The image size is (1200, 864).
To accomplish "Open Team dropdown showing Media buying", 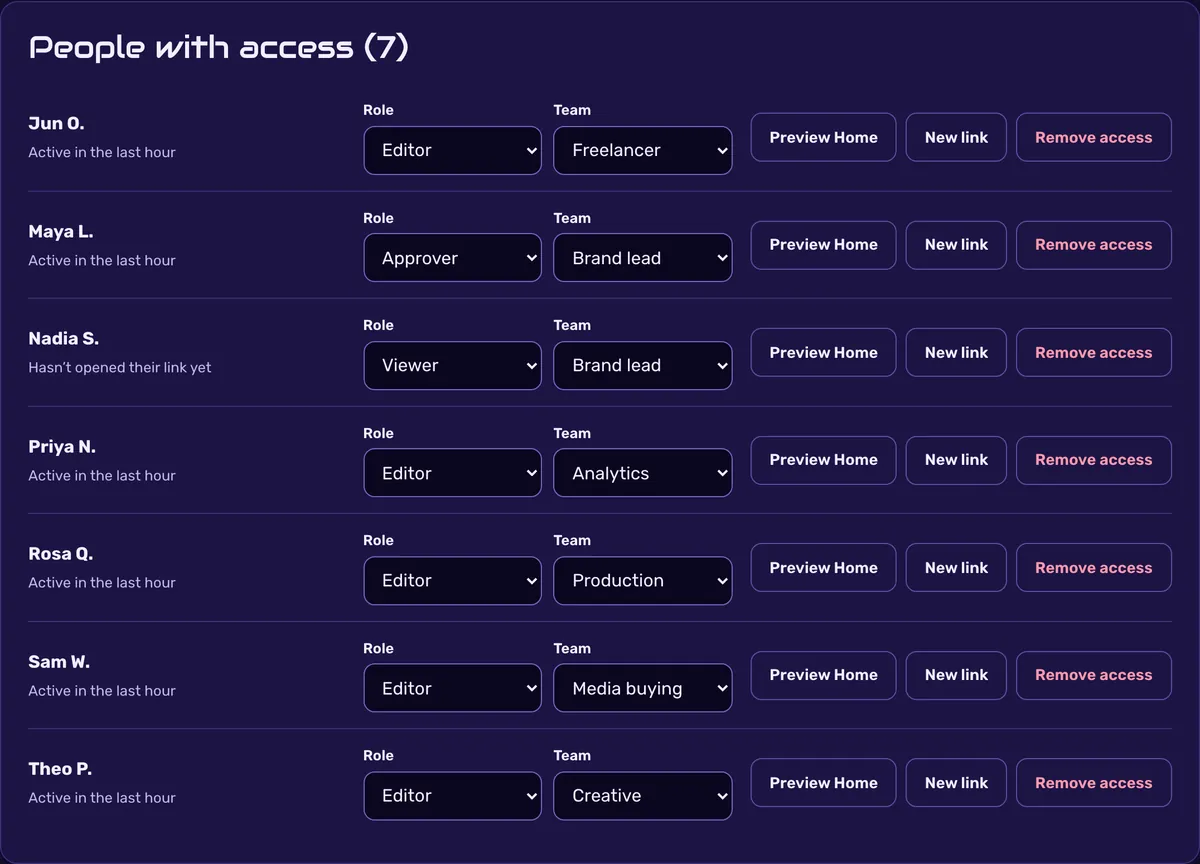I will coord(642,688).
